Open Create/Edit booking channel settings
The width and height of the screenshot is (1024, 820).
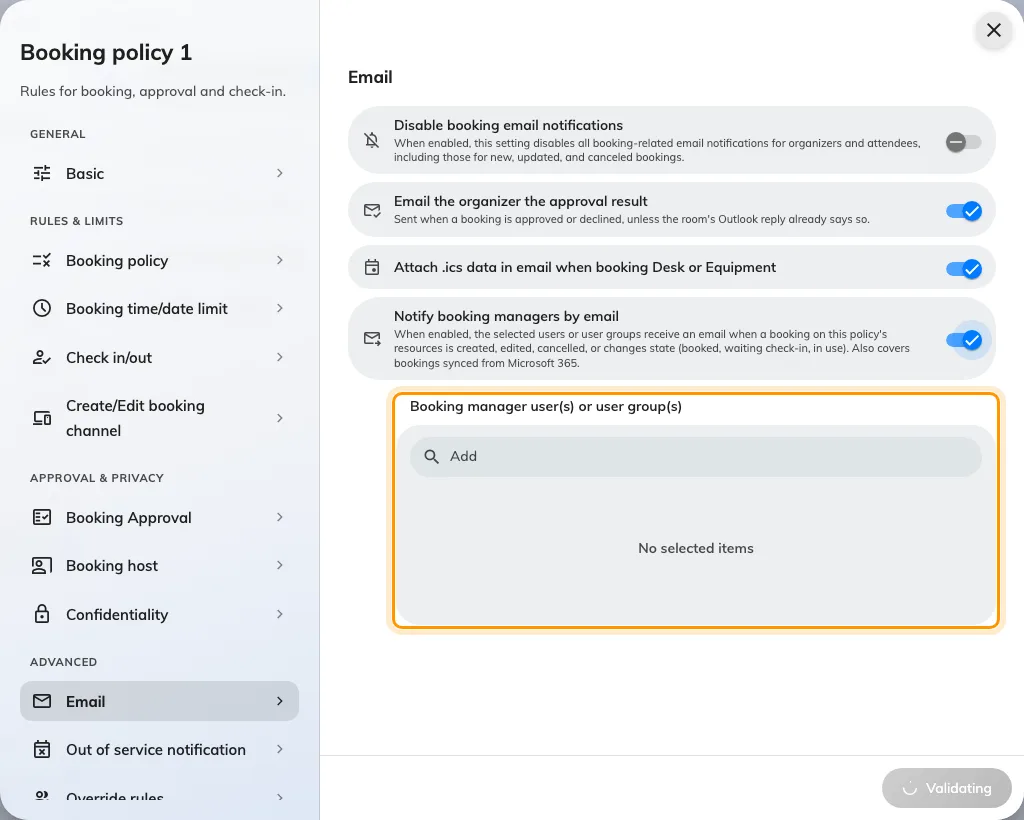159,418
